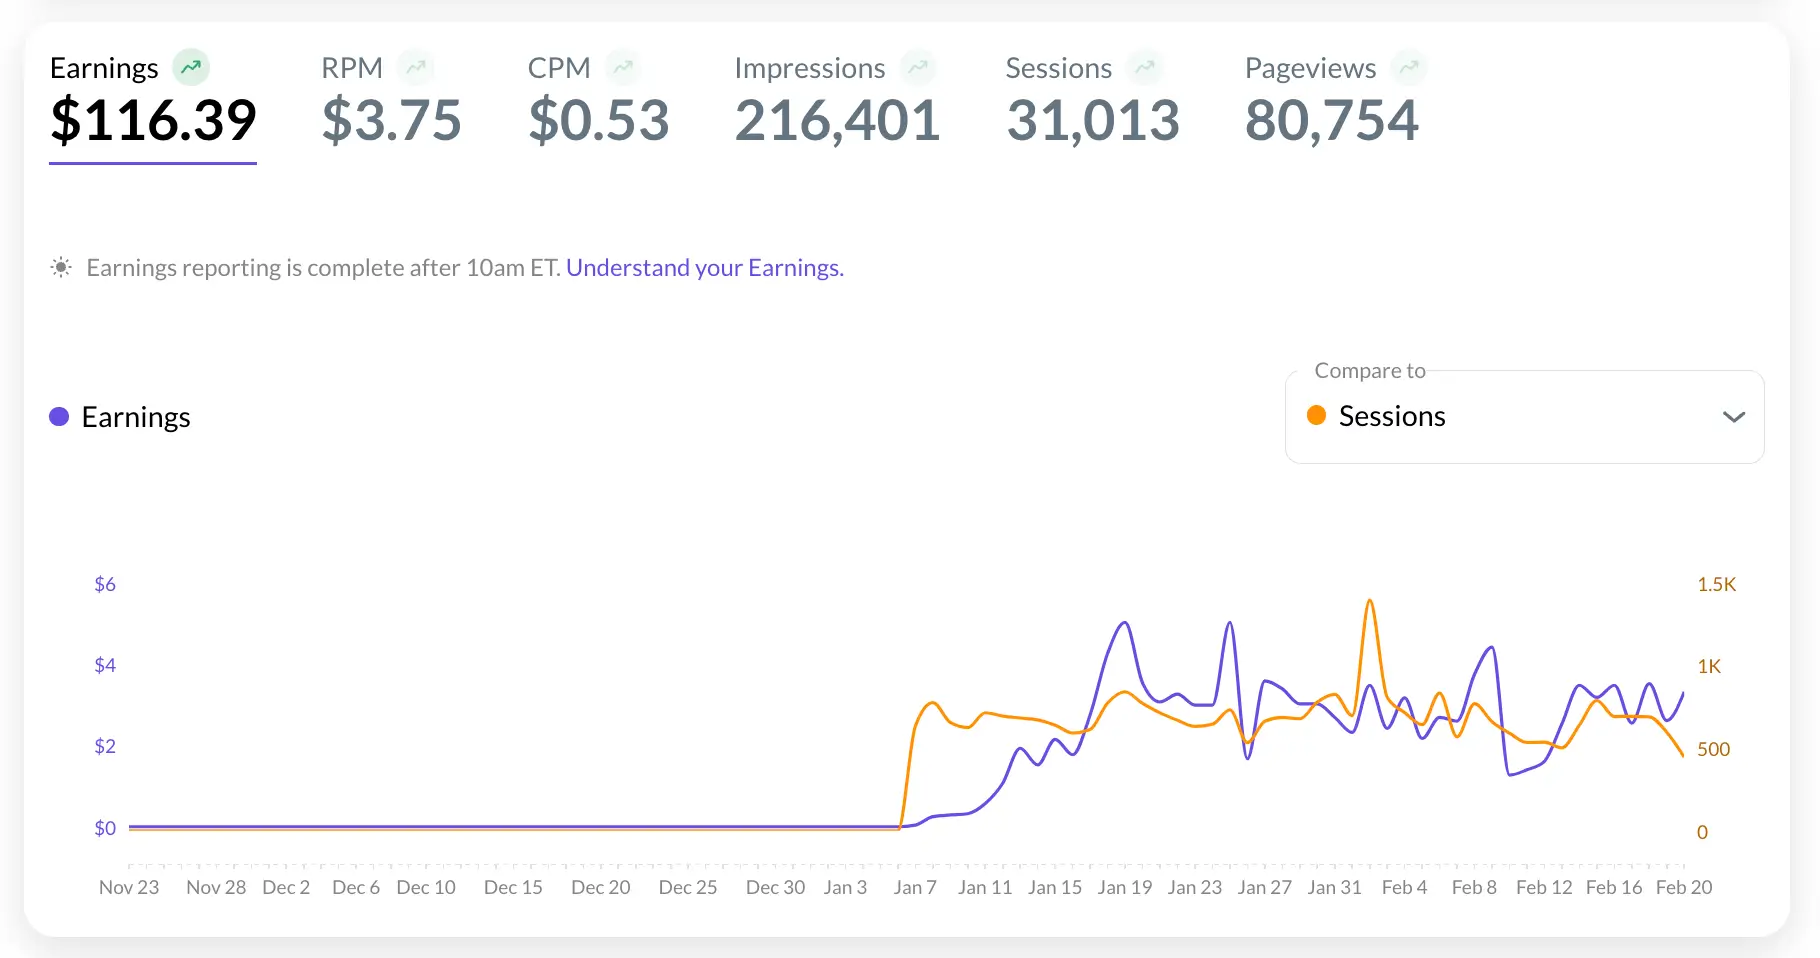Click the $0 earnings axis label

pyautogui.click(x=105, y=828)
